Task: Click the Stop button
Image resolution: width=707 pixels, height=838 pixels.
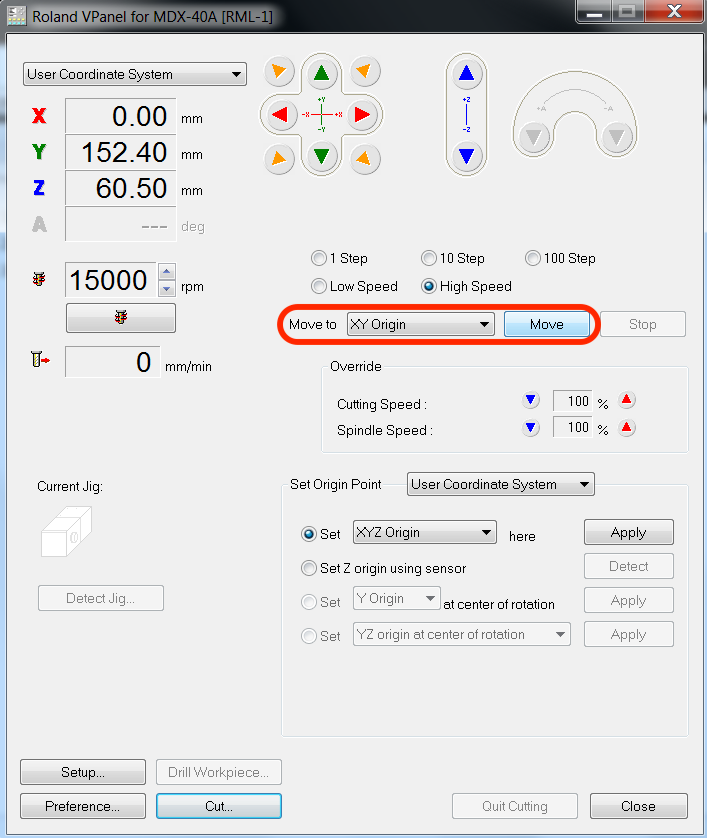Action: pyautogui.click(x=643, y=324)
